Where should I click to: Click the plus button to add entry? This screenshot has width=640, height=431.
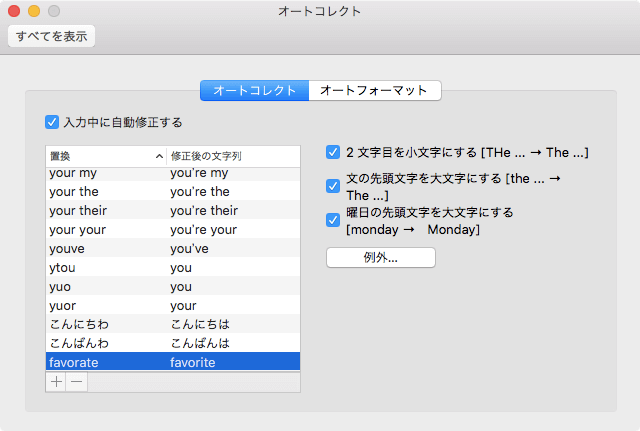coord(56,382)
